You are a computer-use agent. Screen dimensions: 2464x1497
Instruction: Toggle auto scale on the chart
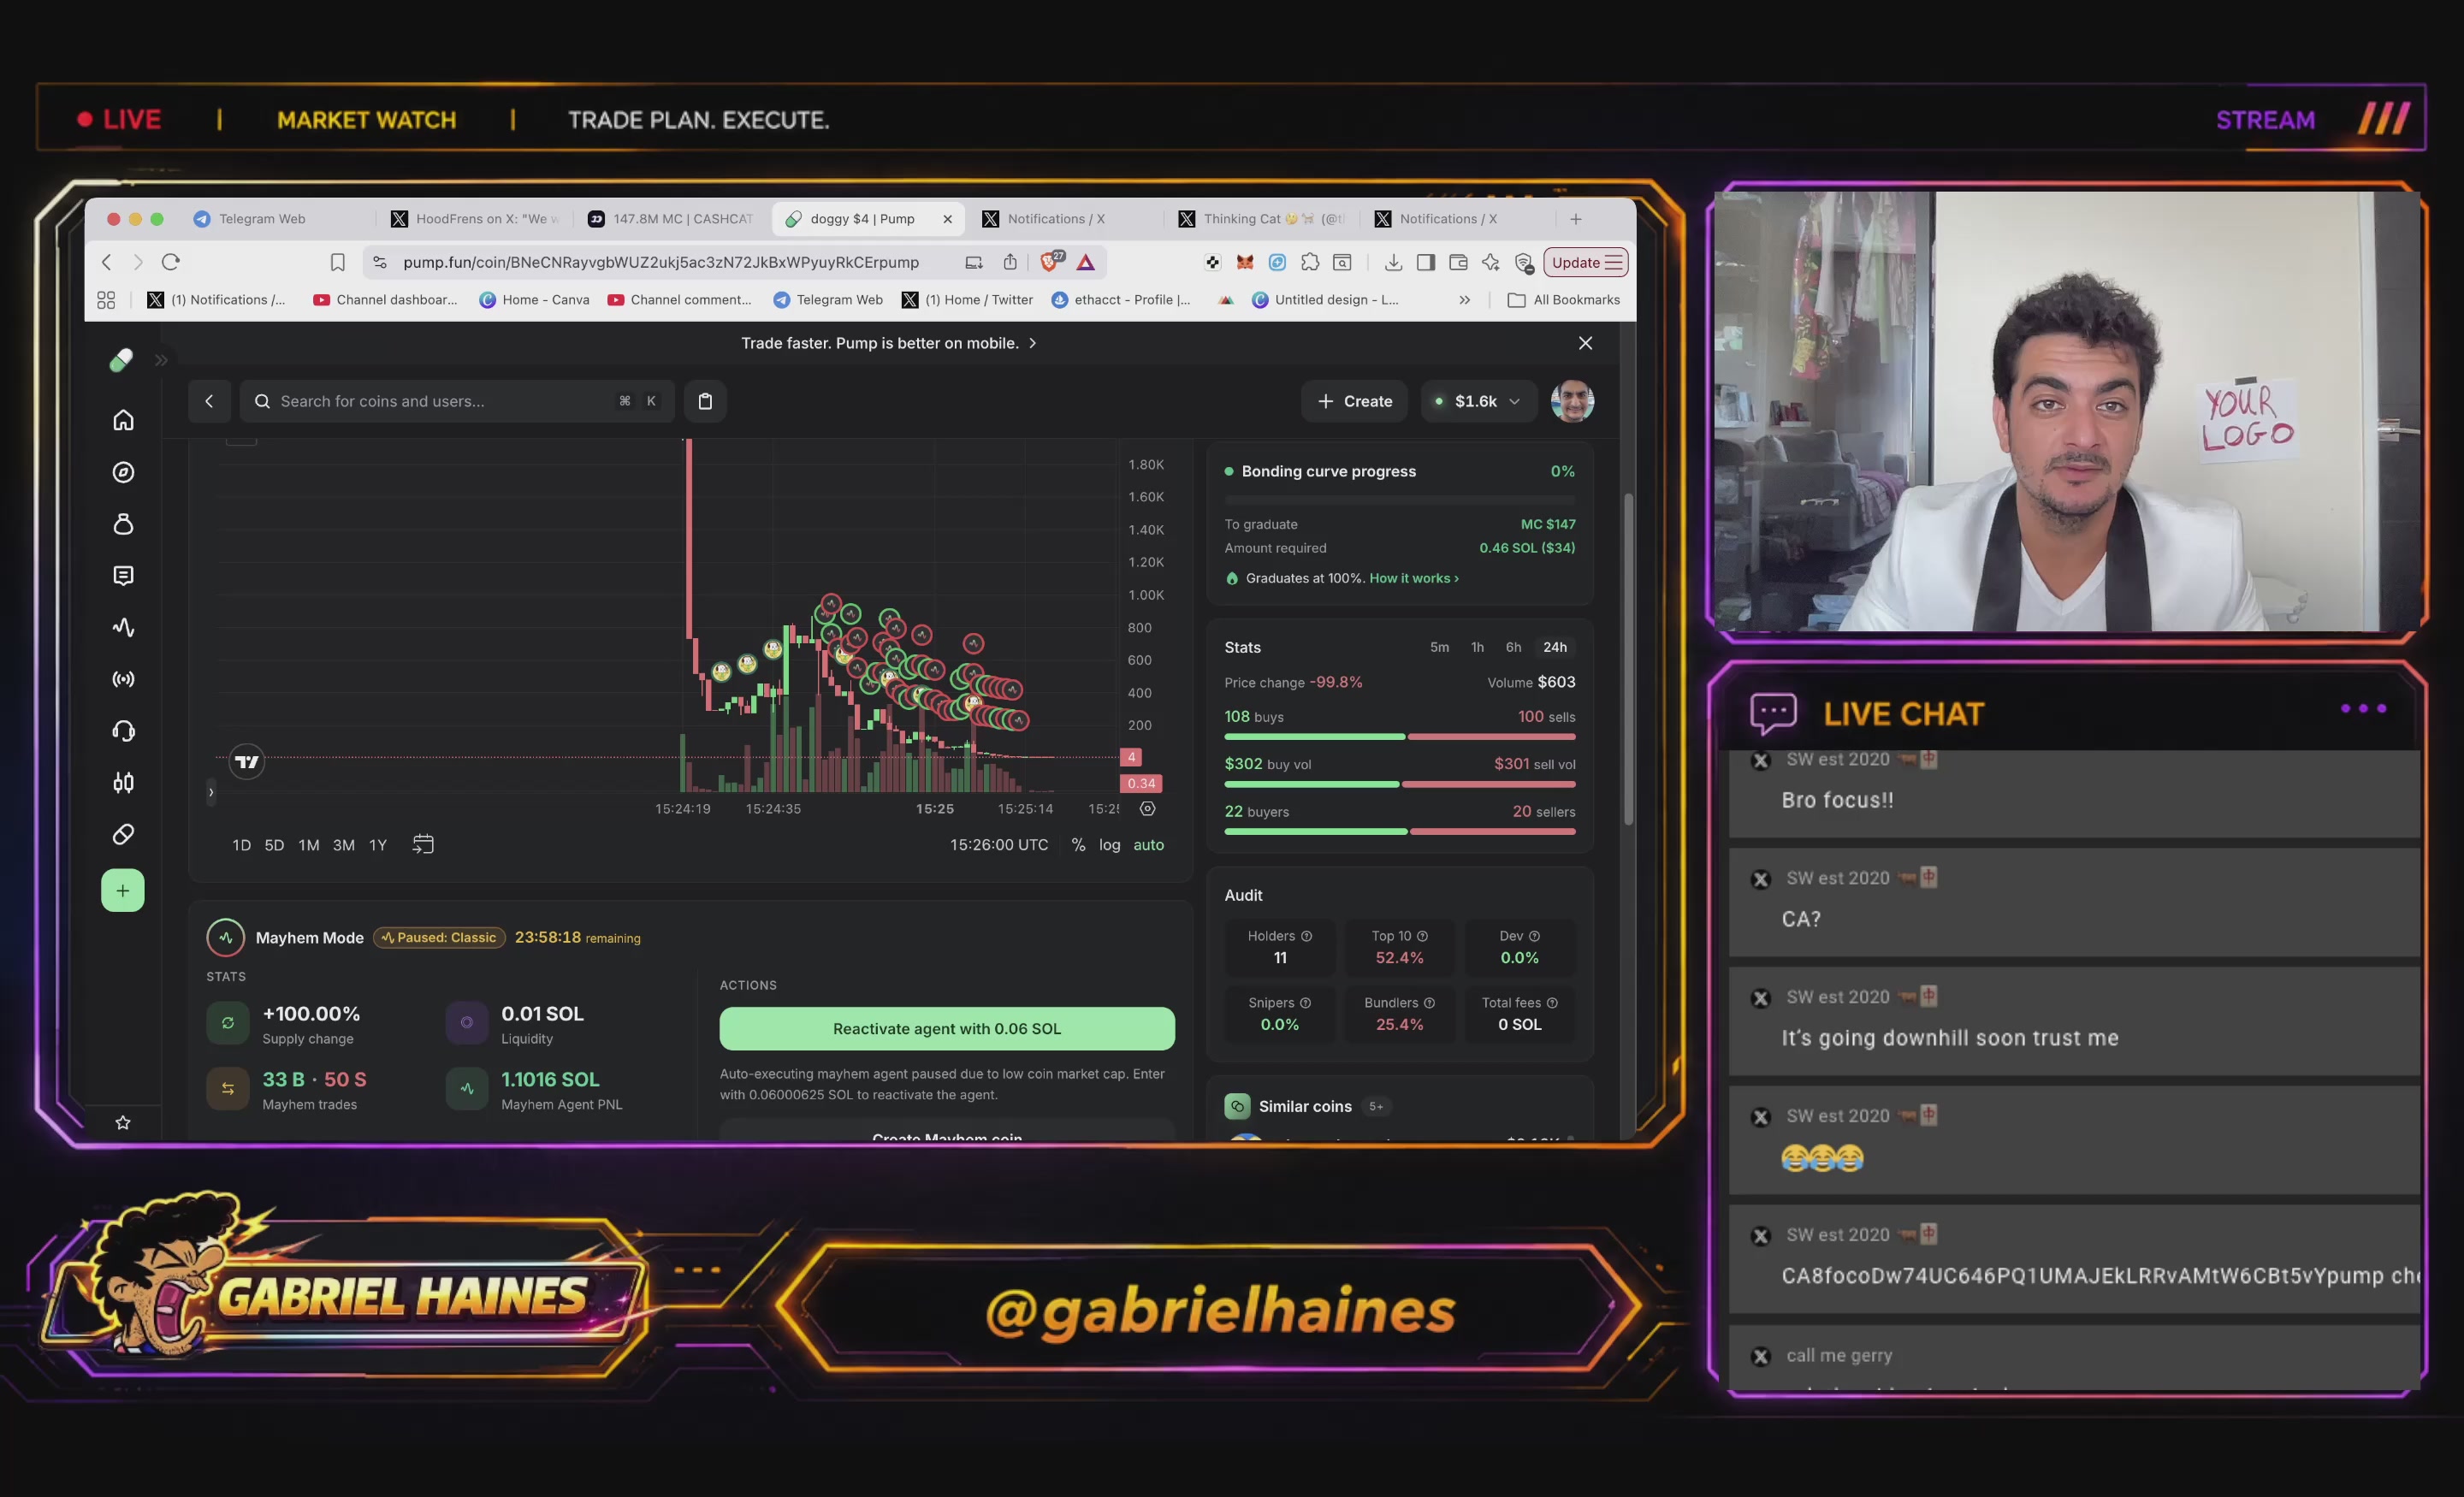pos(1148,845)
